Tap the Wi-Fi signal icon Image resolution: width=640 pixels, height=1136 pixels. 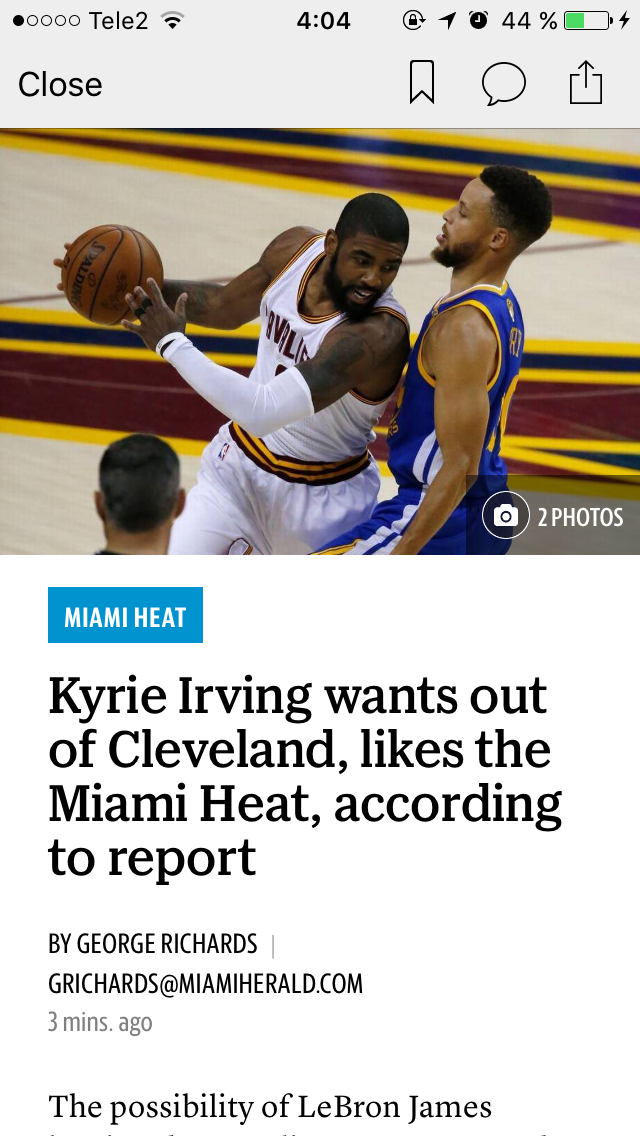click(172, 20)
